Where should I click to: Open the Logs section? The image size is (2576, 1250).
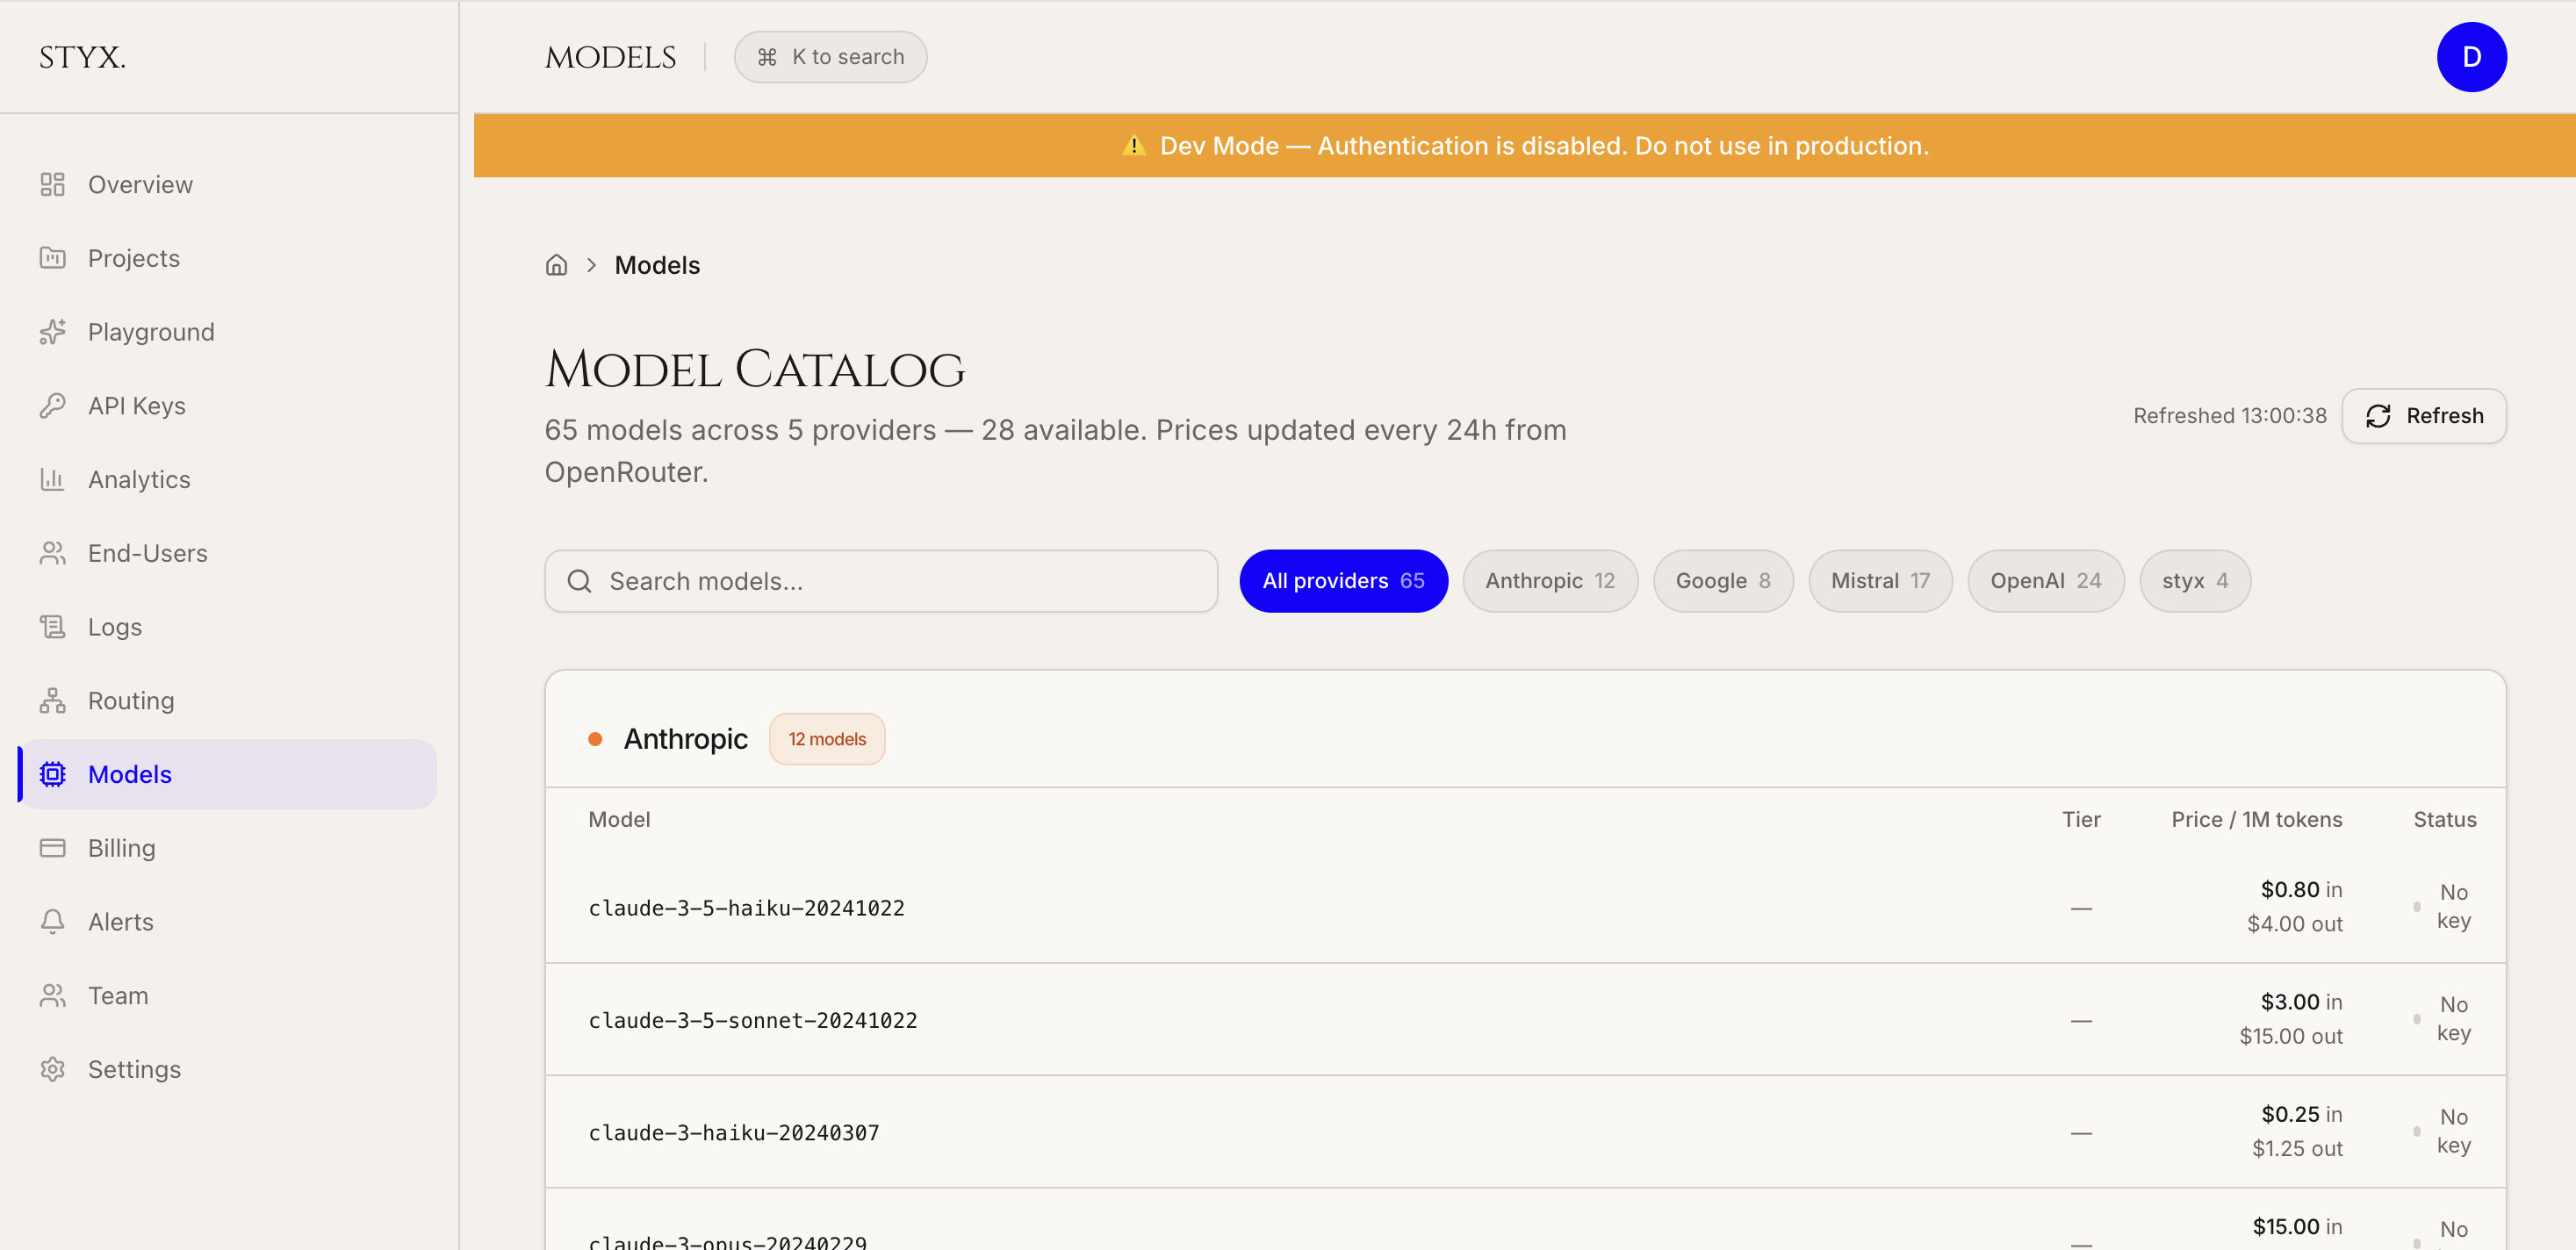[x=114, y=626]
